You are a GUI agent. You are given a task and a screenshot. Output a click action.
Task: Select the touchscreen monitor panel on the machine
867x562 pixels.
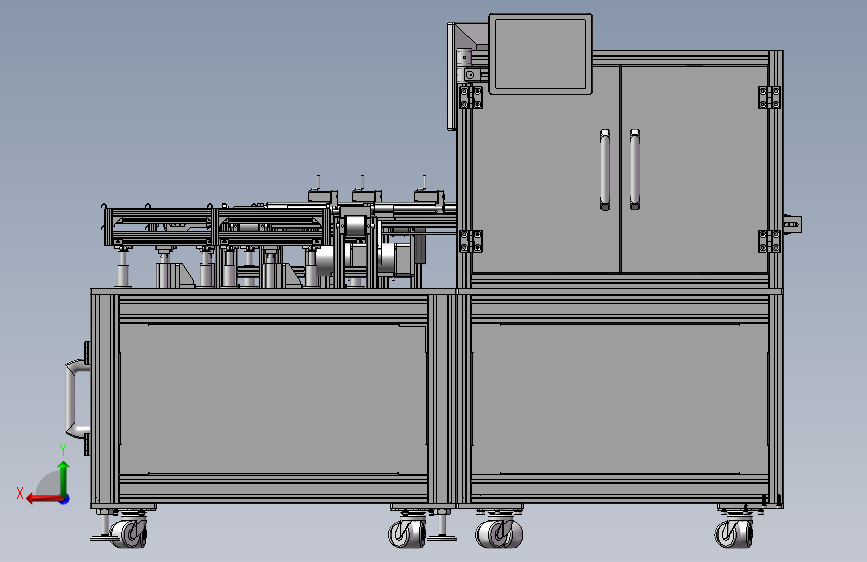tap(540, 54)
